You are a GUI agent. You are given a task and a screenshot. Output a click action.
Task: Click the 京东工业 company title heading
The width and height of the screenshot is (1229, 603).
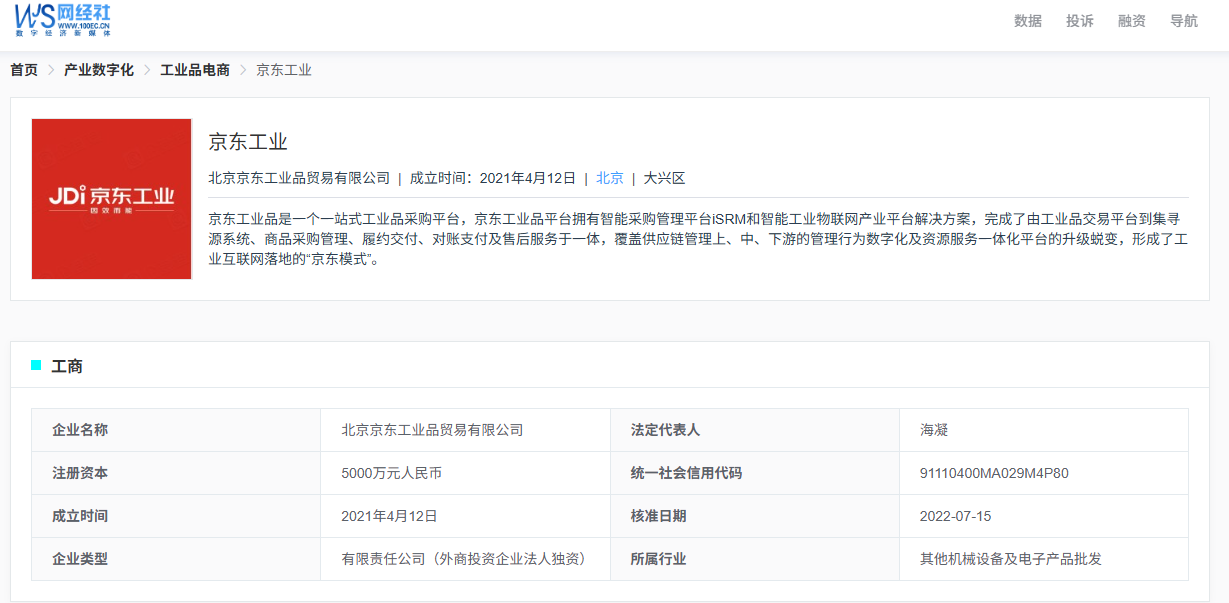(248, 142)
